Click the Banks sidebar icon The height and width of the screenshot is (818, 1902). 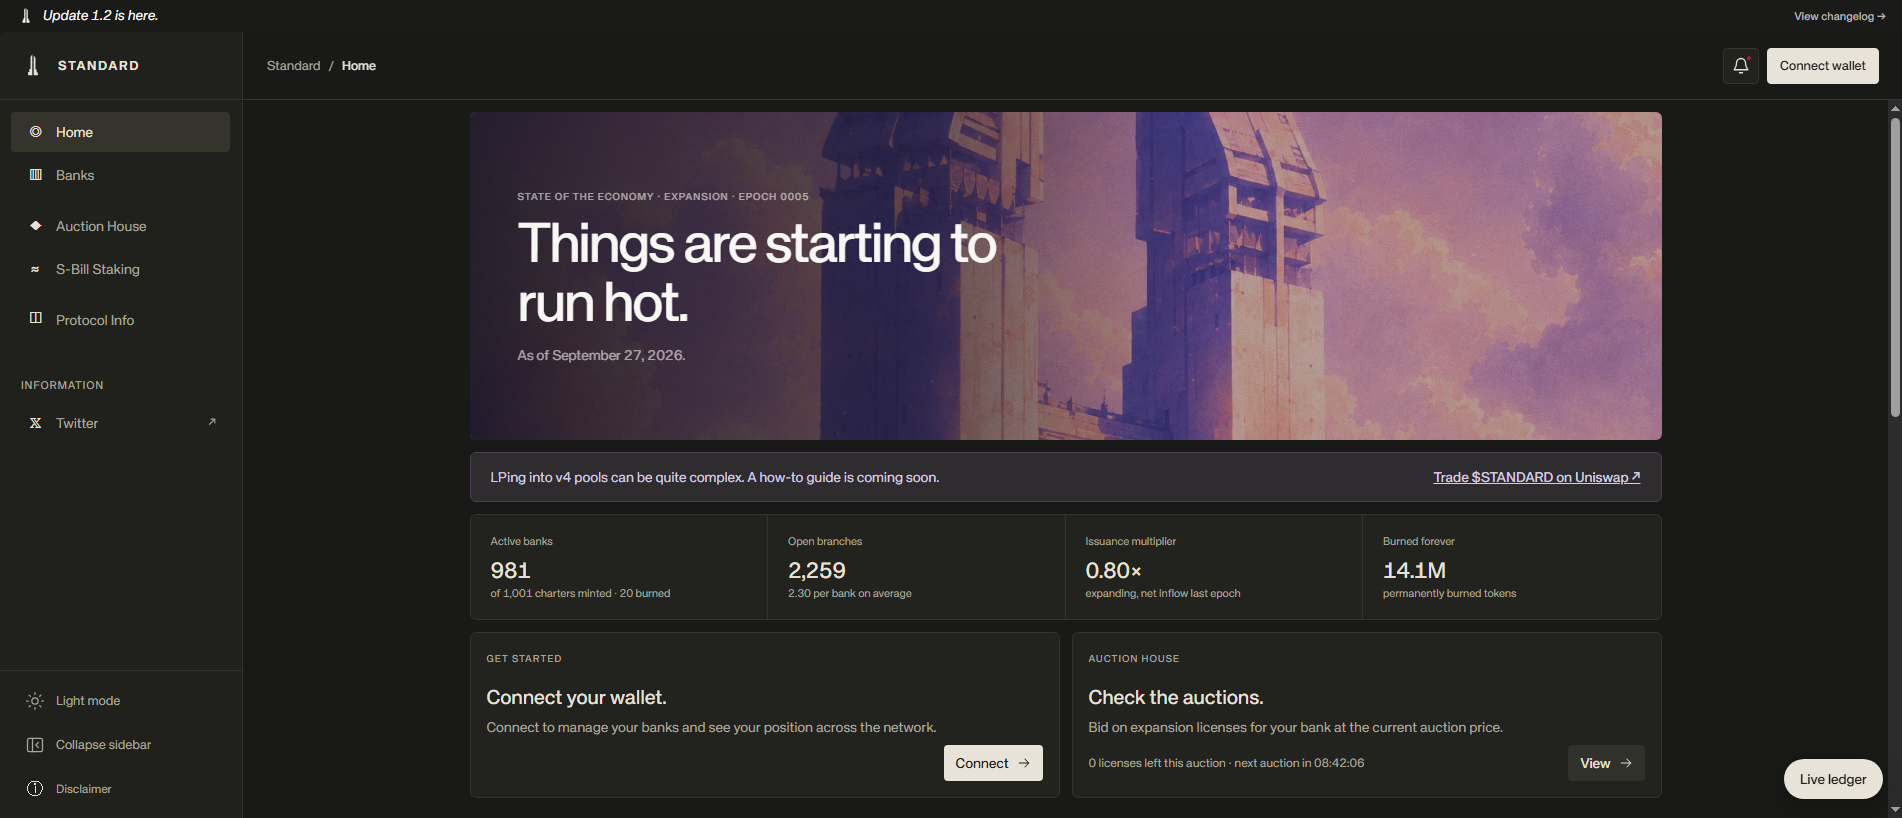point(36,175)
